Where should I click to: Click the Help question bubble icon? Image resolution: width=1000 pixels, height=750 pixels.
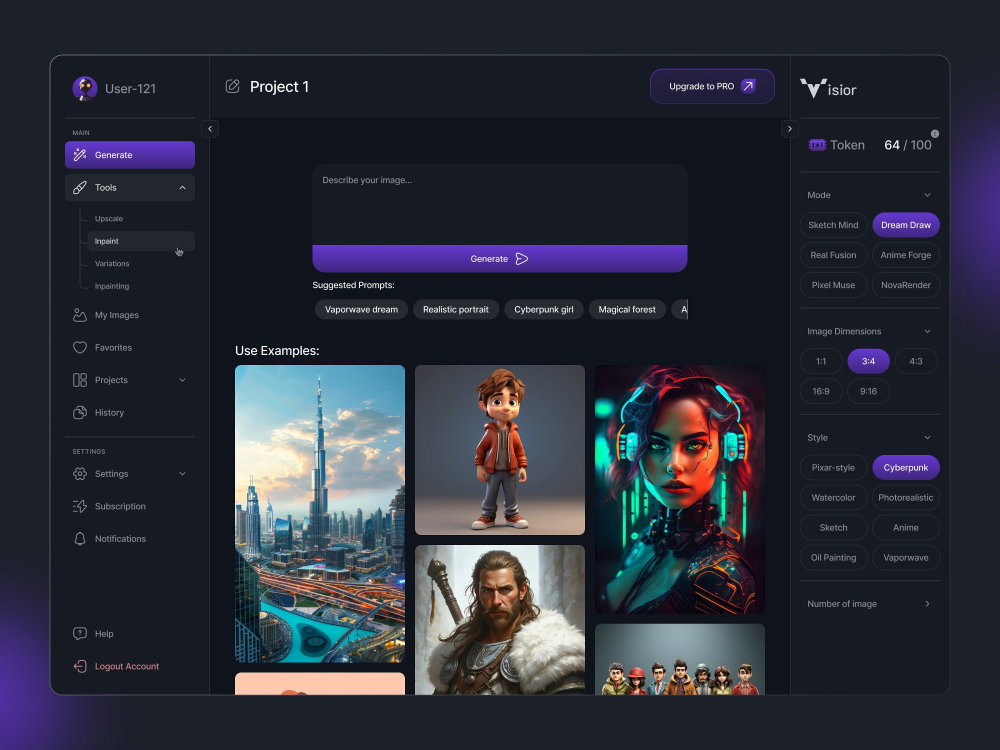[x=80, y=633]
